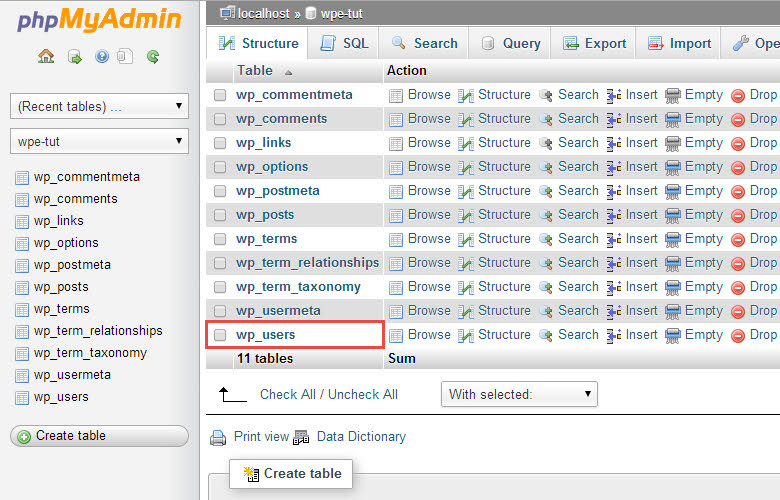Click the phpMyAdmin logo
Image resolution: width=780 pixels, height=500 pixels.
[99, 20]
